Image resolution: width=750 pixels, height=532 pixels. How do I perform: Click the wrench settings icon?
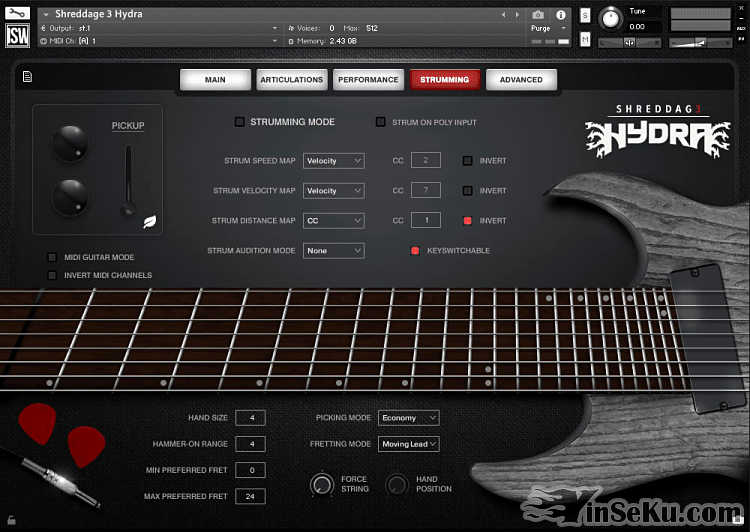pos(18,13)
